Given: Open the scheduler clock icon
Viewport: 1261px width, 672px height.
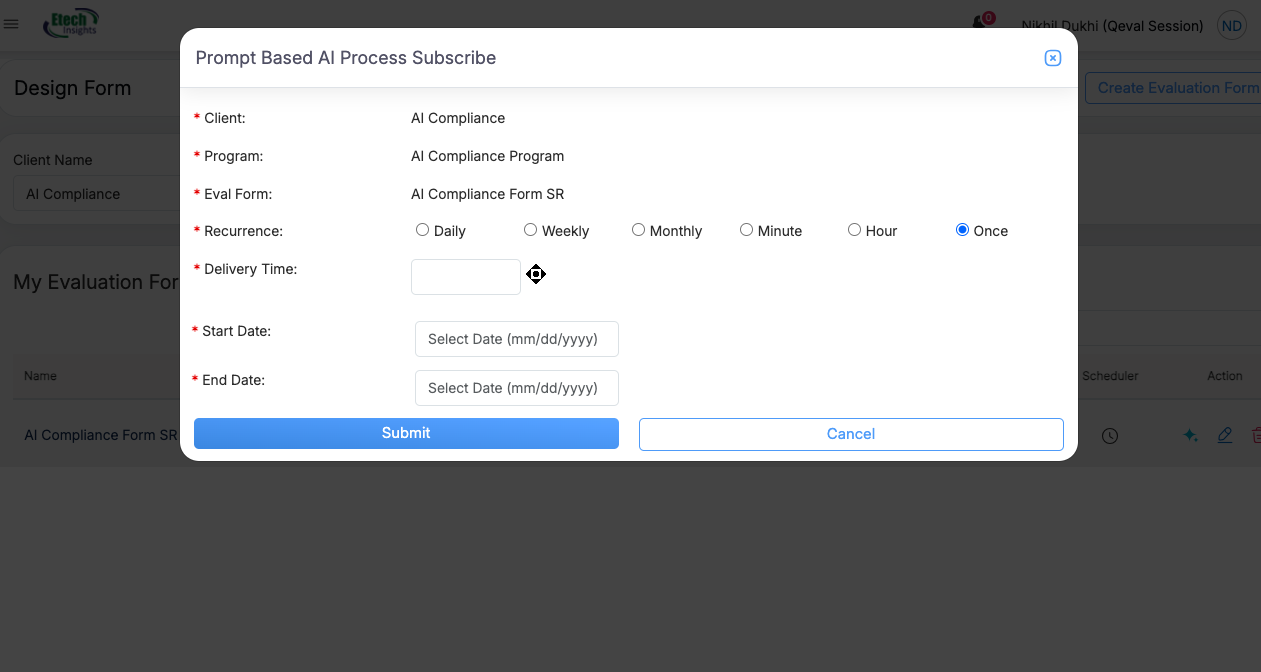Looking at the screenshot, I should pos(1110,436).
